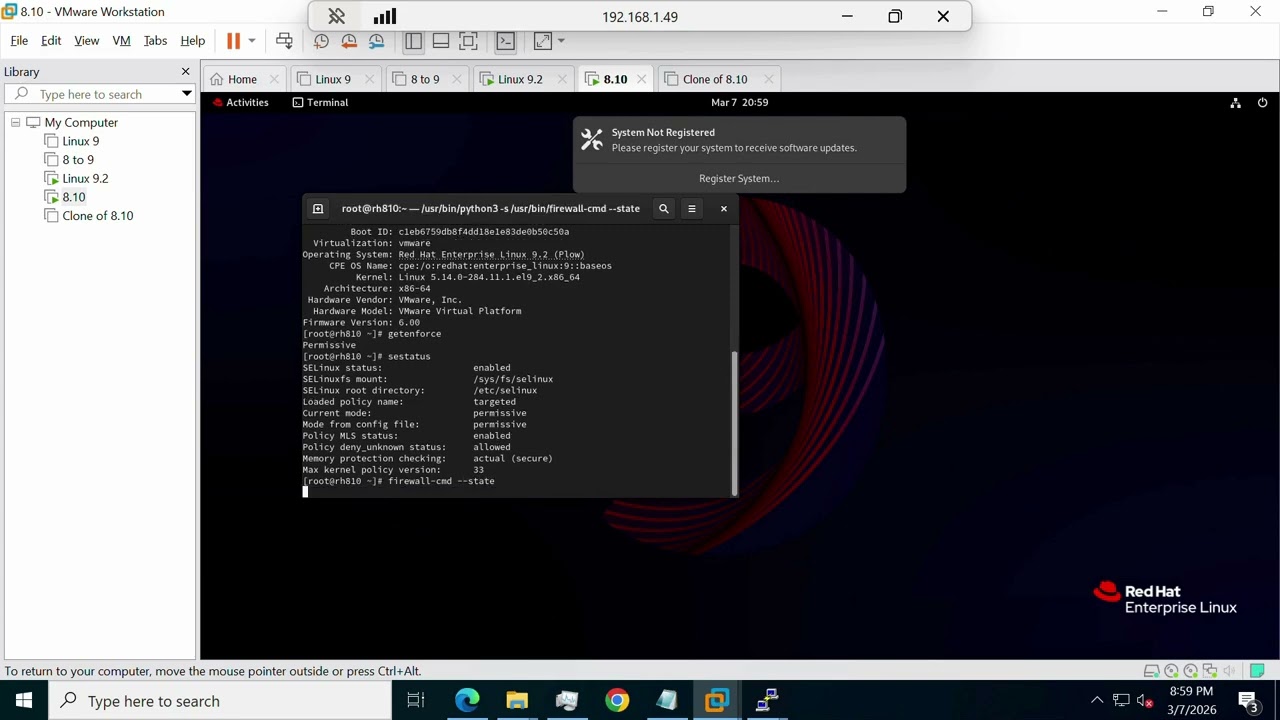Open Google Chrome from the taskbar
1280x720 pixels.
point(617,700)
